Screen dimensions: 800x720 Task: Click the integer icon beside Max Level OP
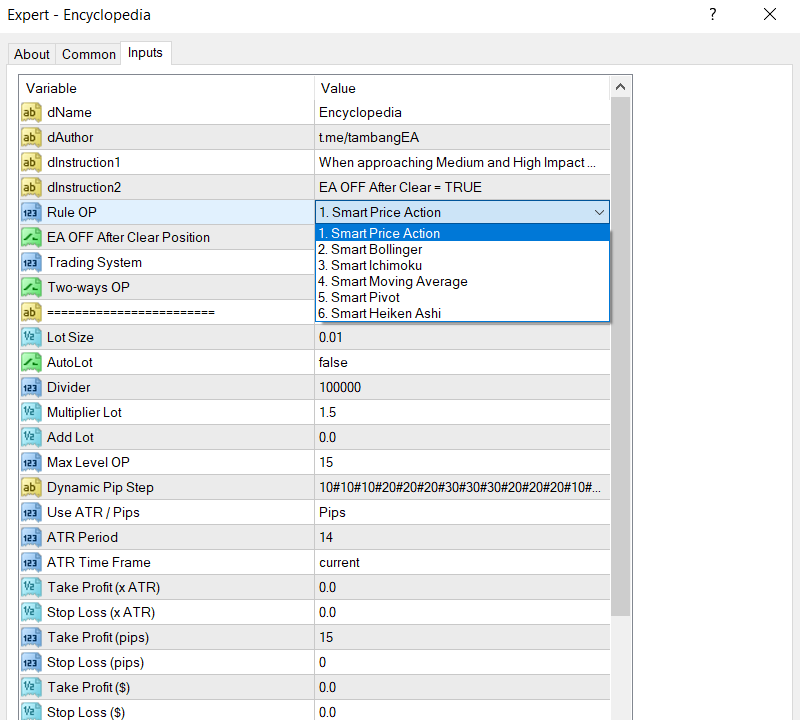click(31, 462)
